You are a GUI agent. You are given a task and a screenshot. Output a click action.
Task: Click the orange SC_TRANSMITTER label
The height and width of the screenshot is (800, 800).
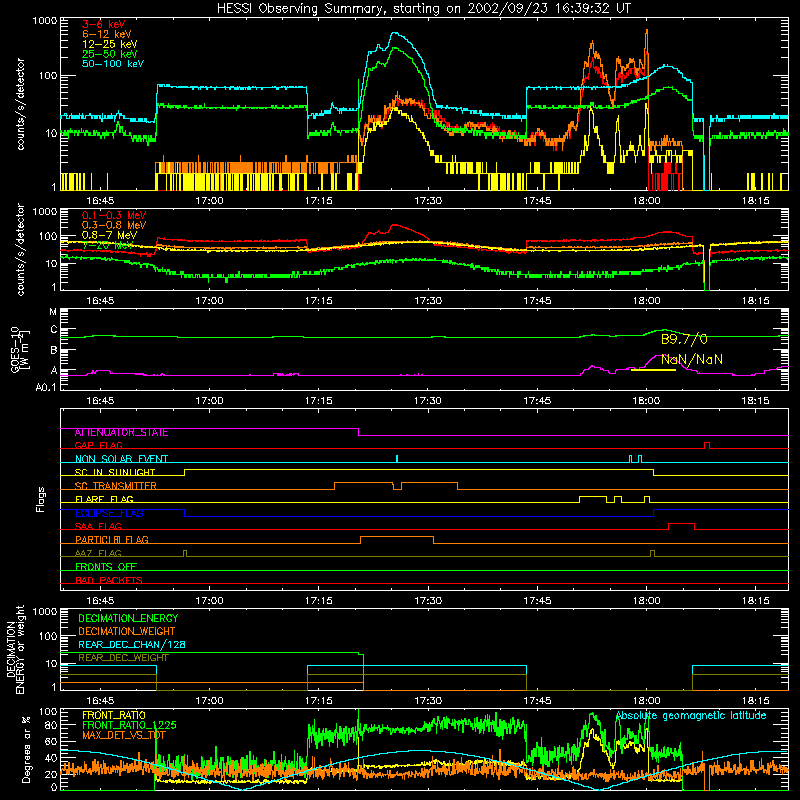[x=115, y=486]
